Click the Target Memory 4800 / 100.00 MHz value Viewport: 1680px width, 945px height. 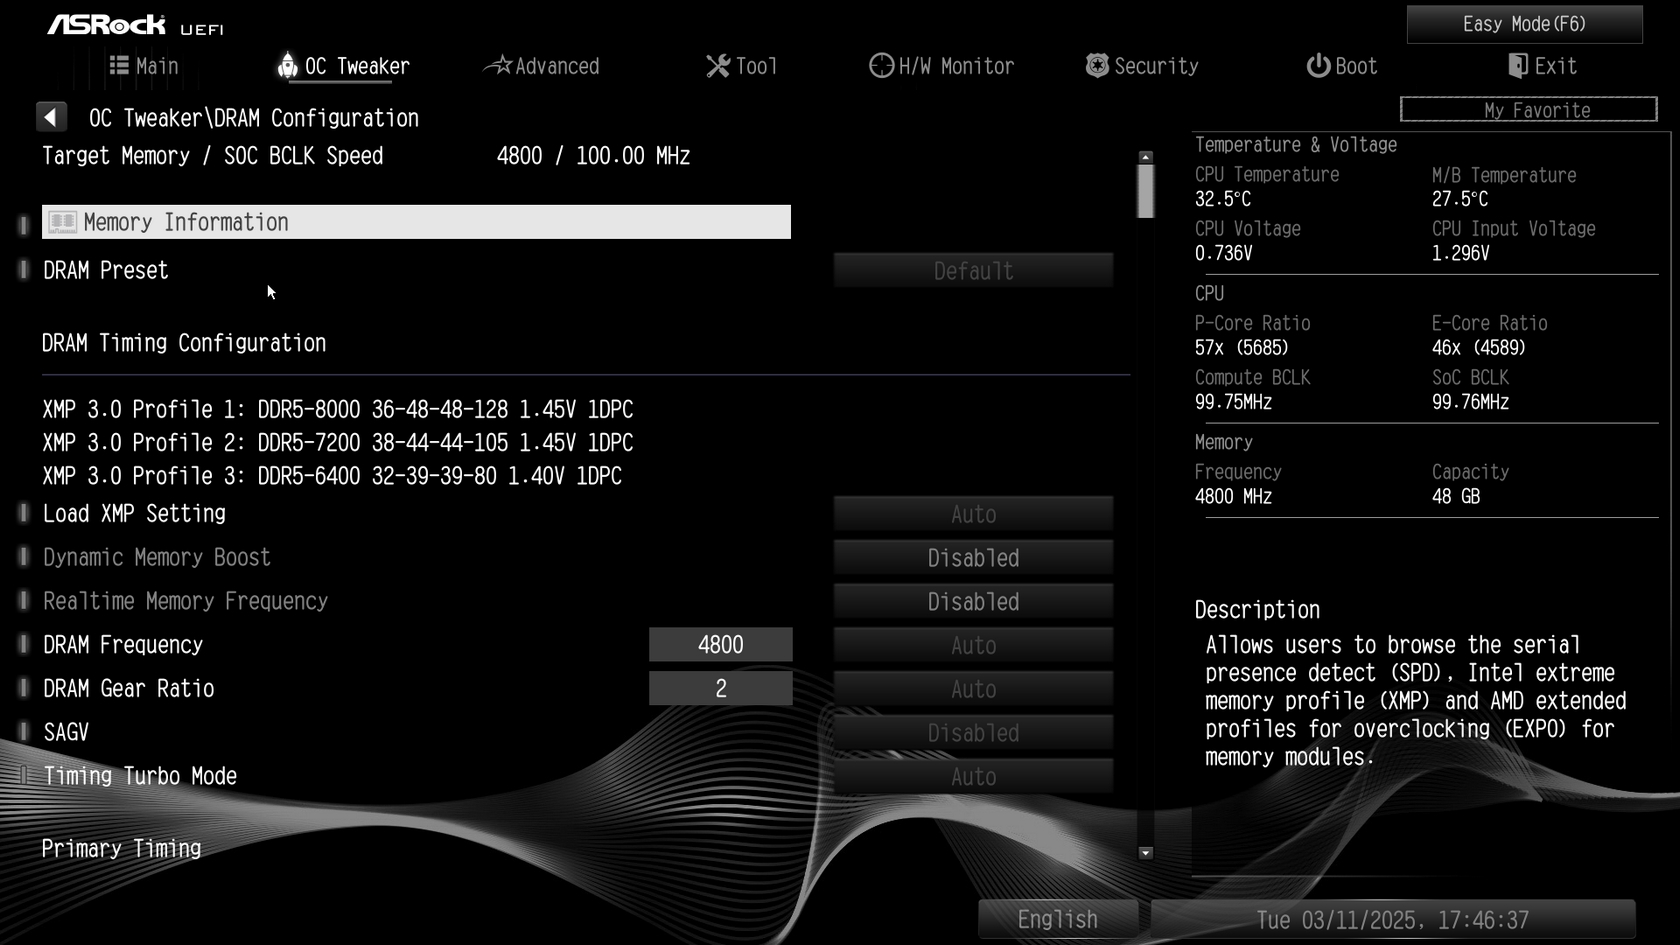point(593,156)
